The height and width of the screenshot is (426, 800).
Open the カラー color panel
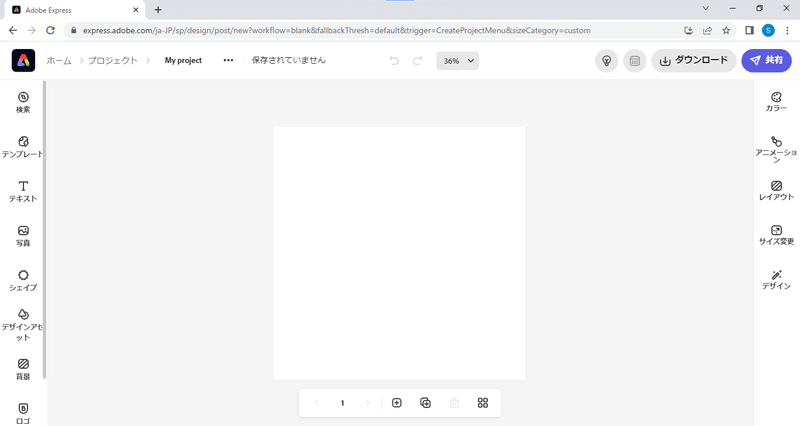tap(776, 102)
